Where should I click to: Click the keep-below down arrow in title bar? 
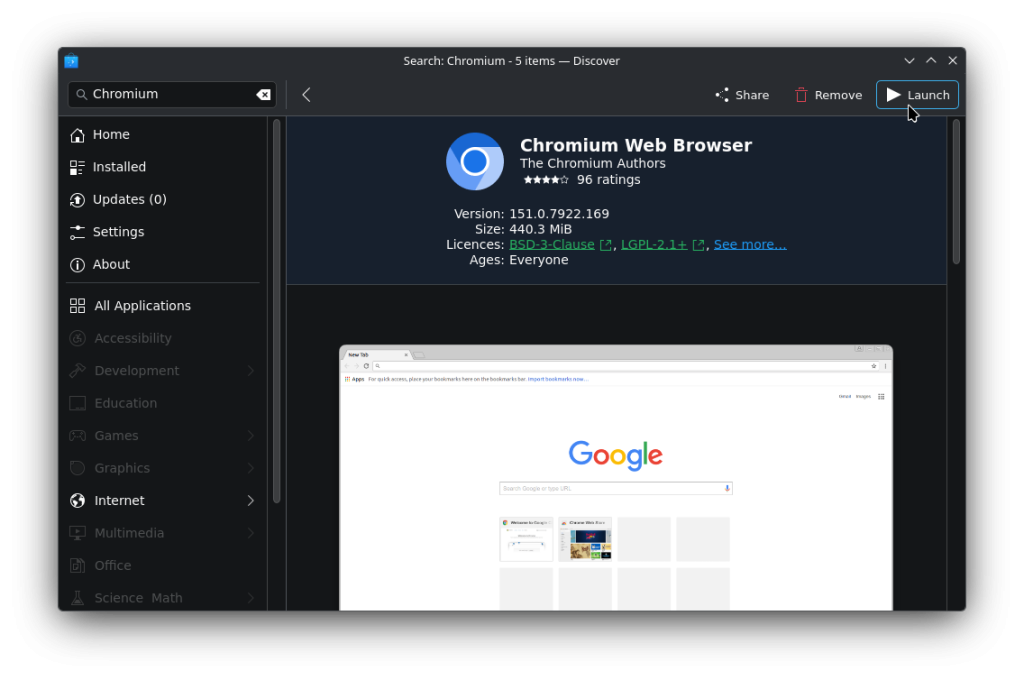coord(909,61)
